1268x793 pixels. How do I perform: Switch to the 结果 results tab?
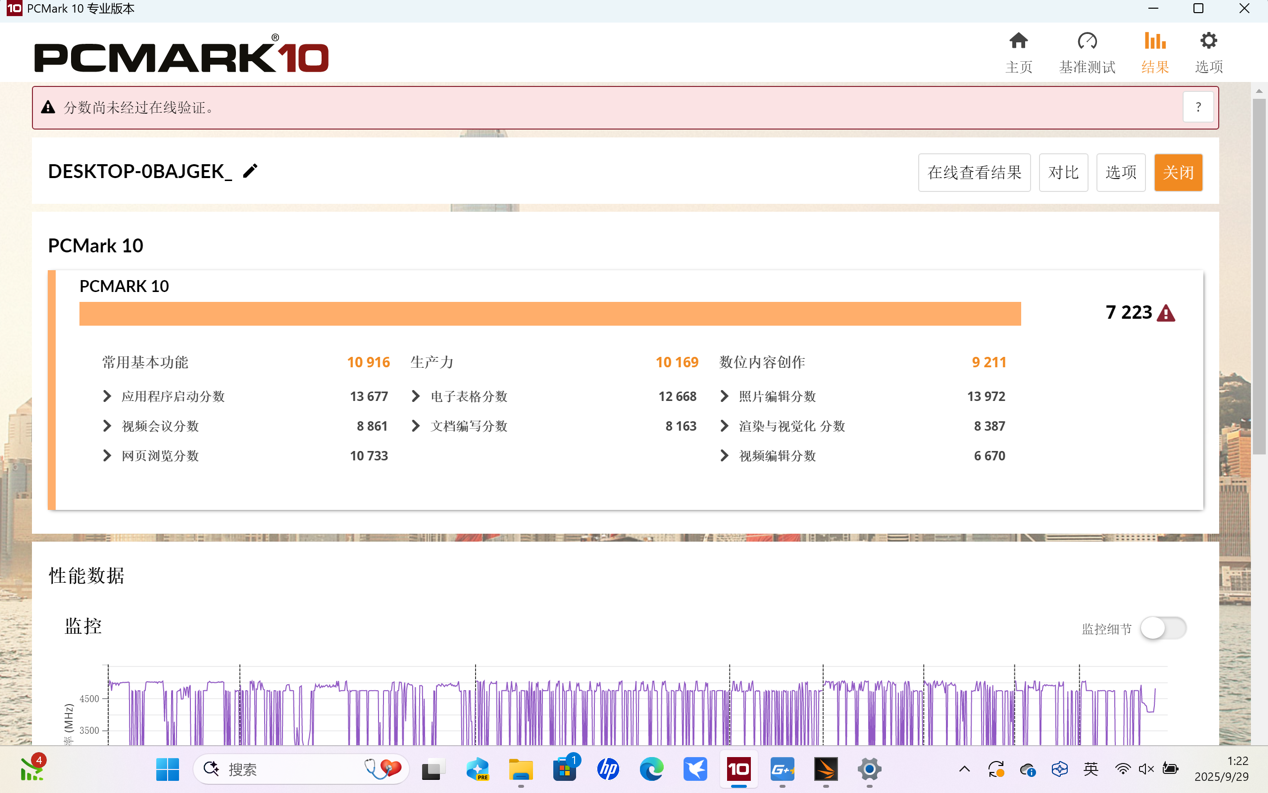pyautogui.click(x=1154, y=52)
